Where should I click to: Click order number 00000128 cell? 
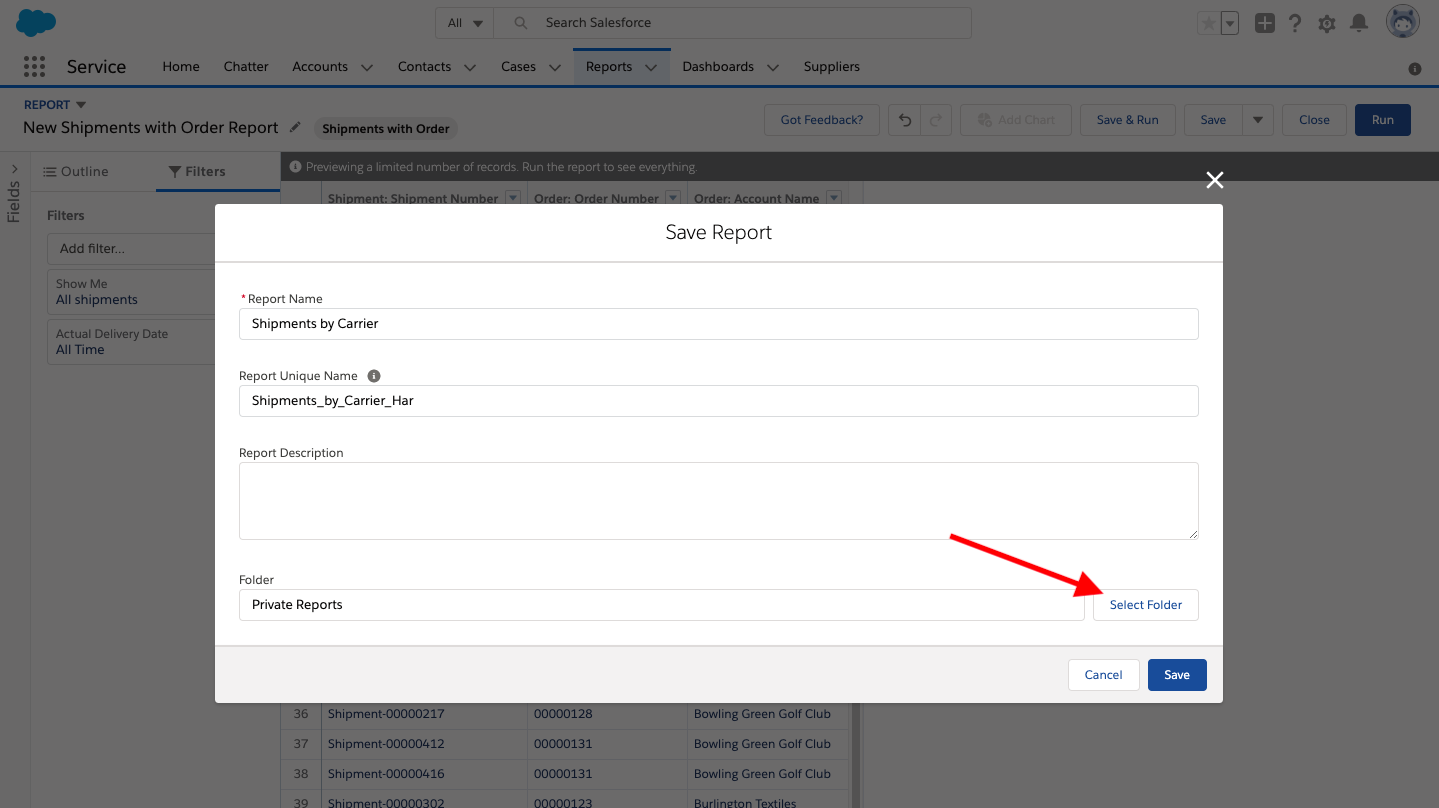pyautogui.click(x=607, y=714)
